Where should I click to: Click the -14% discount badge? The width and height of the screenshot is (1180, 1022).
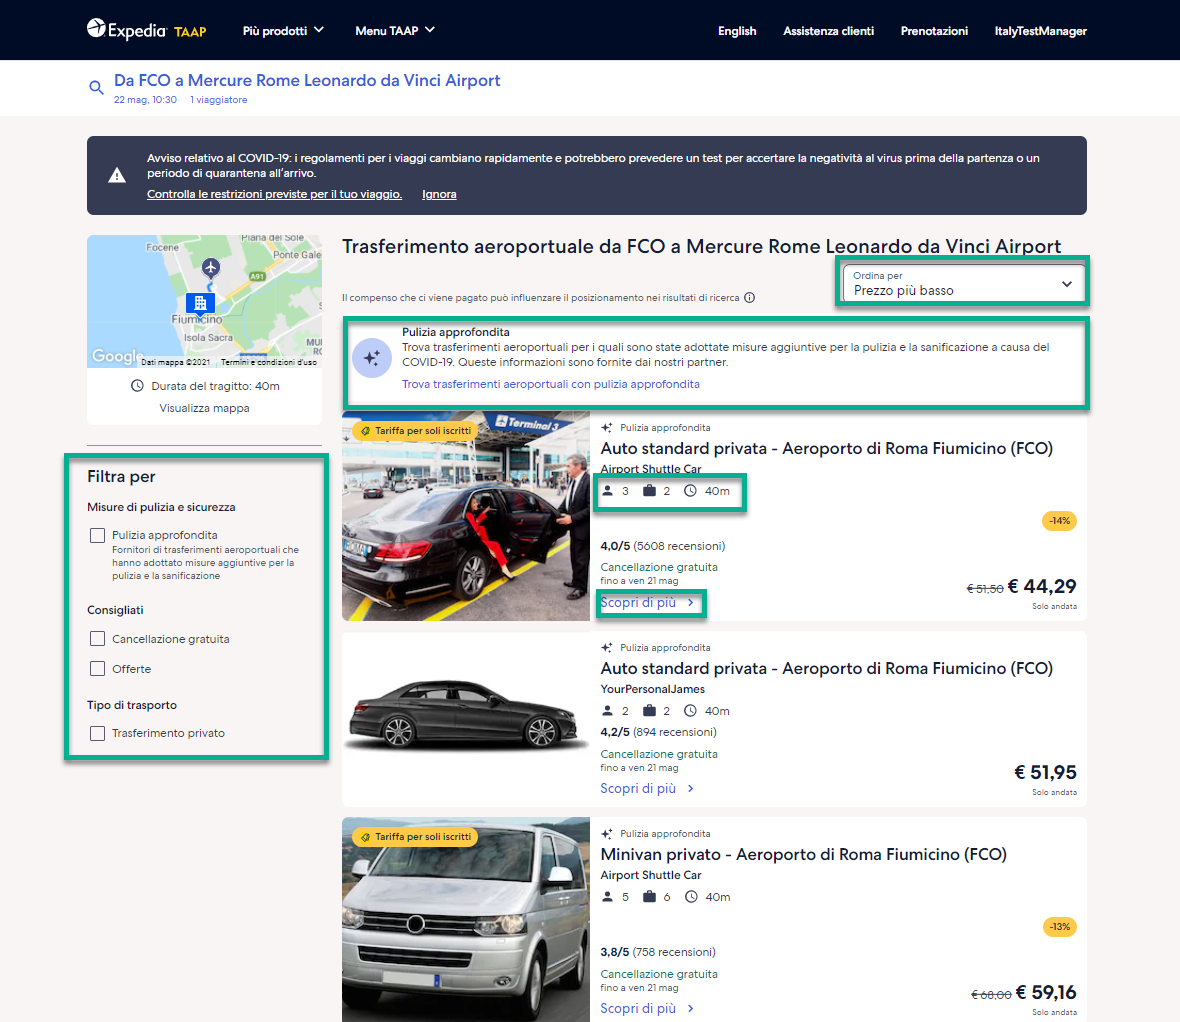(1059, 521)
